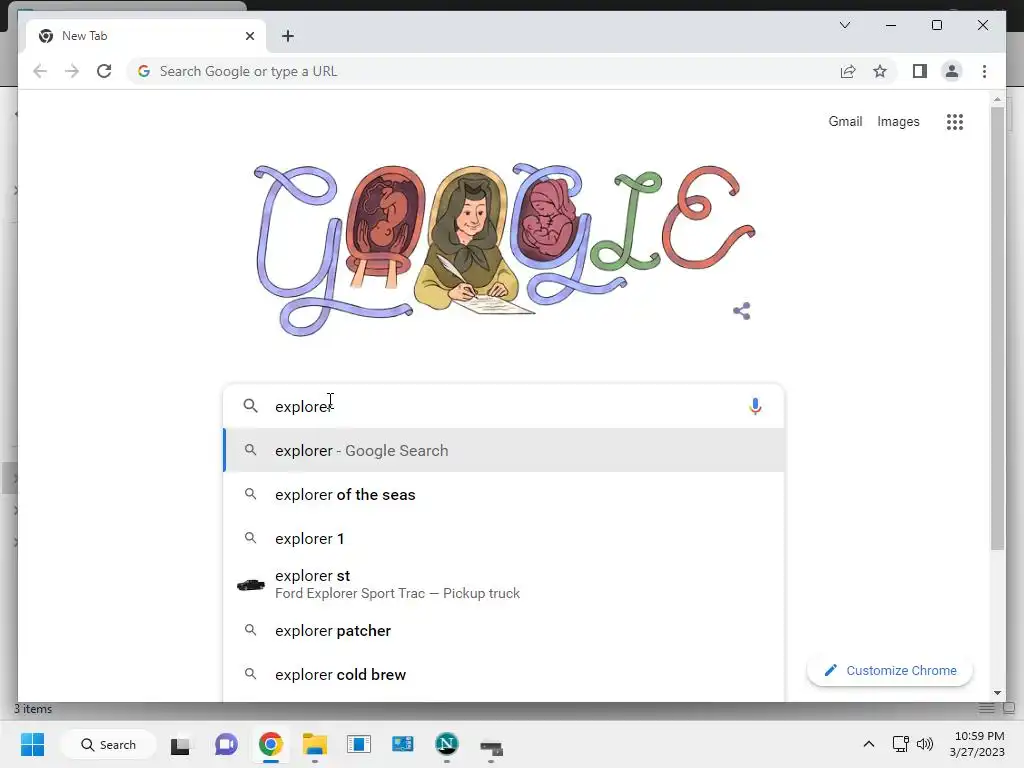Start voice search with the microphone
The image size is (1024, 768).
pos(755,406)
